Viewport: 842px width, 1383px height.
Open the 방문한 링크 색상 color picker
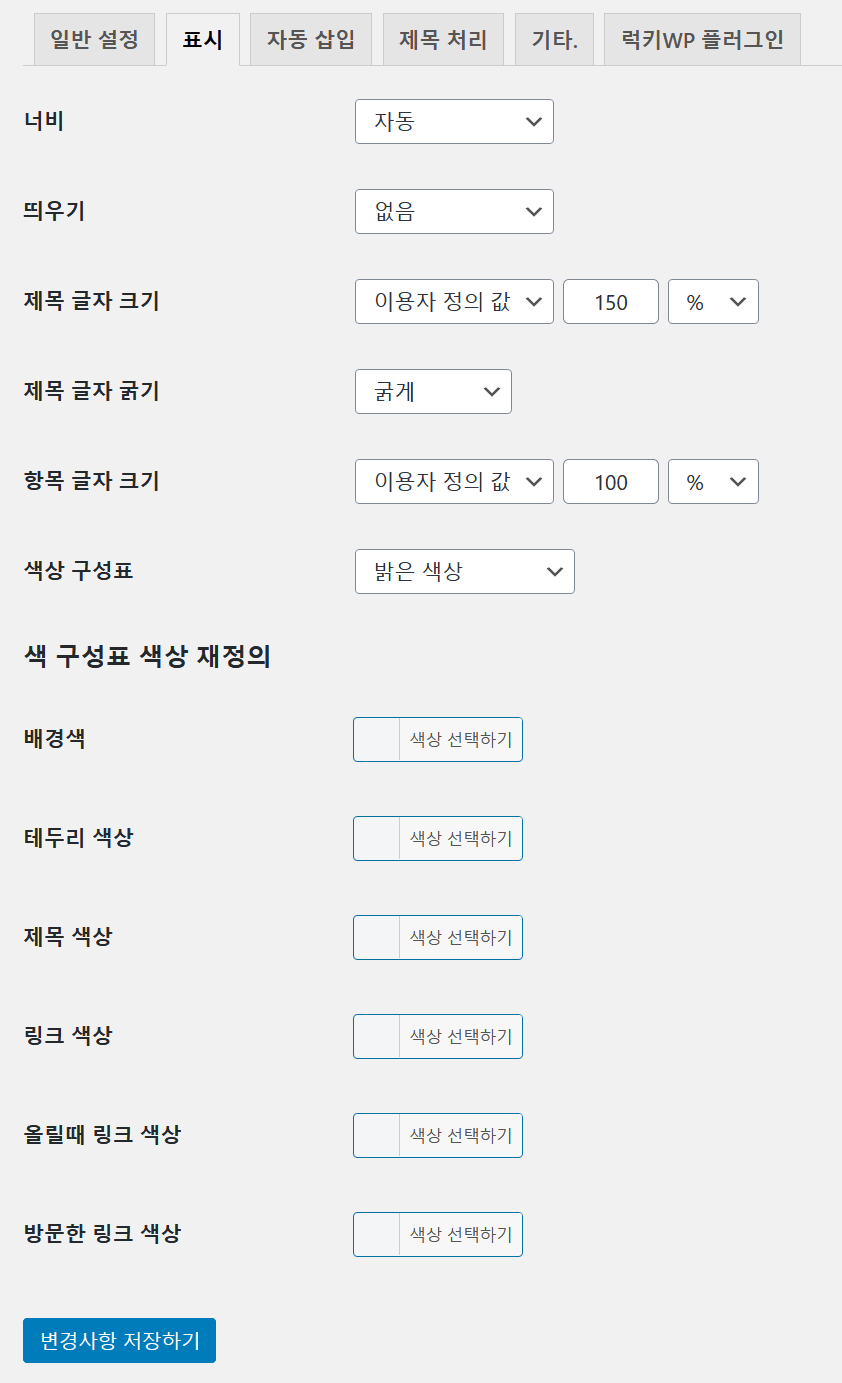[437, 1234]
